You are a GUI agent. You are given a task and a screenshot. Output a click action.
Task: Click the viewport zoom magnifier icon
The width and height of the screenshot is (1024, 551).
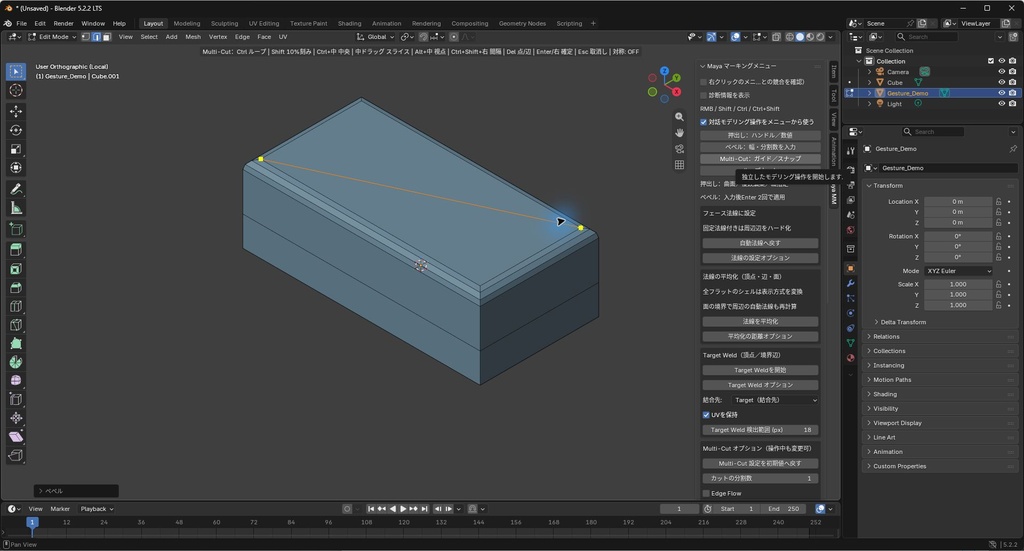tap(679, 117)
